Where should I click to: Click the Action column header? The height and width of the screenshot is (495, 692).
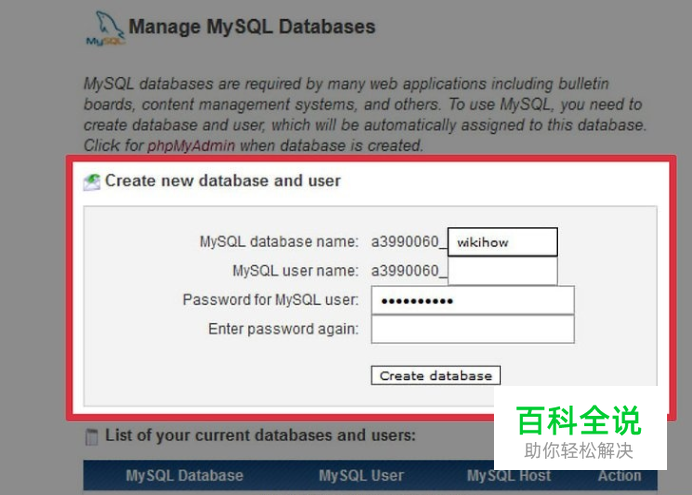pyautogui.click(x=620, y=476)
